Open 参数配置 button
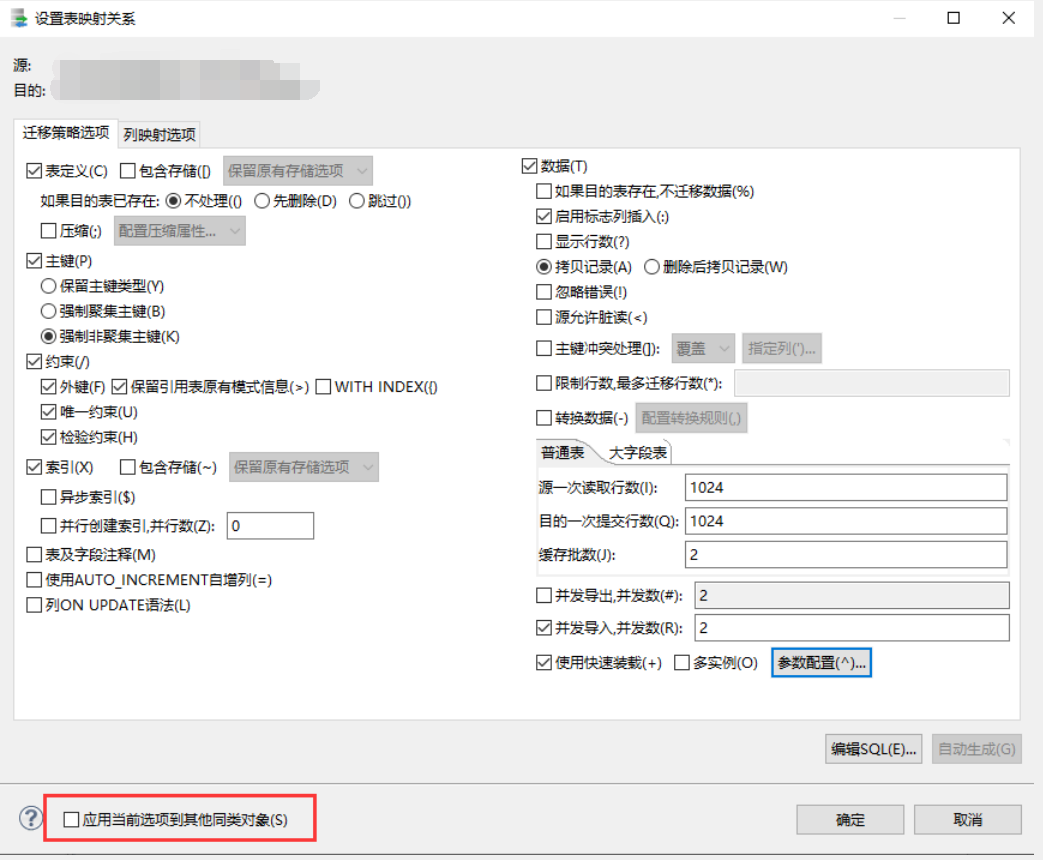Screen dimensions: 1043x860 coord(821,662)
